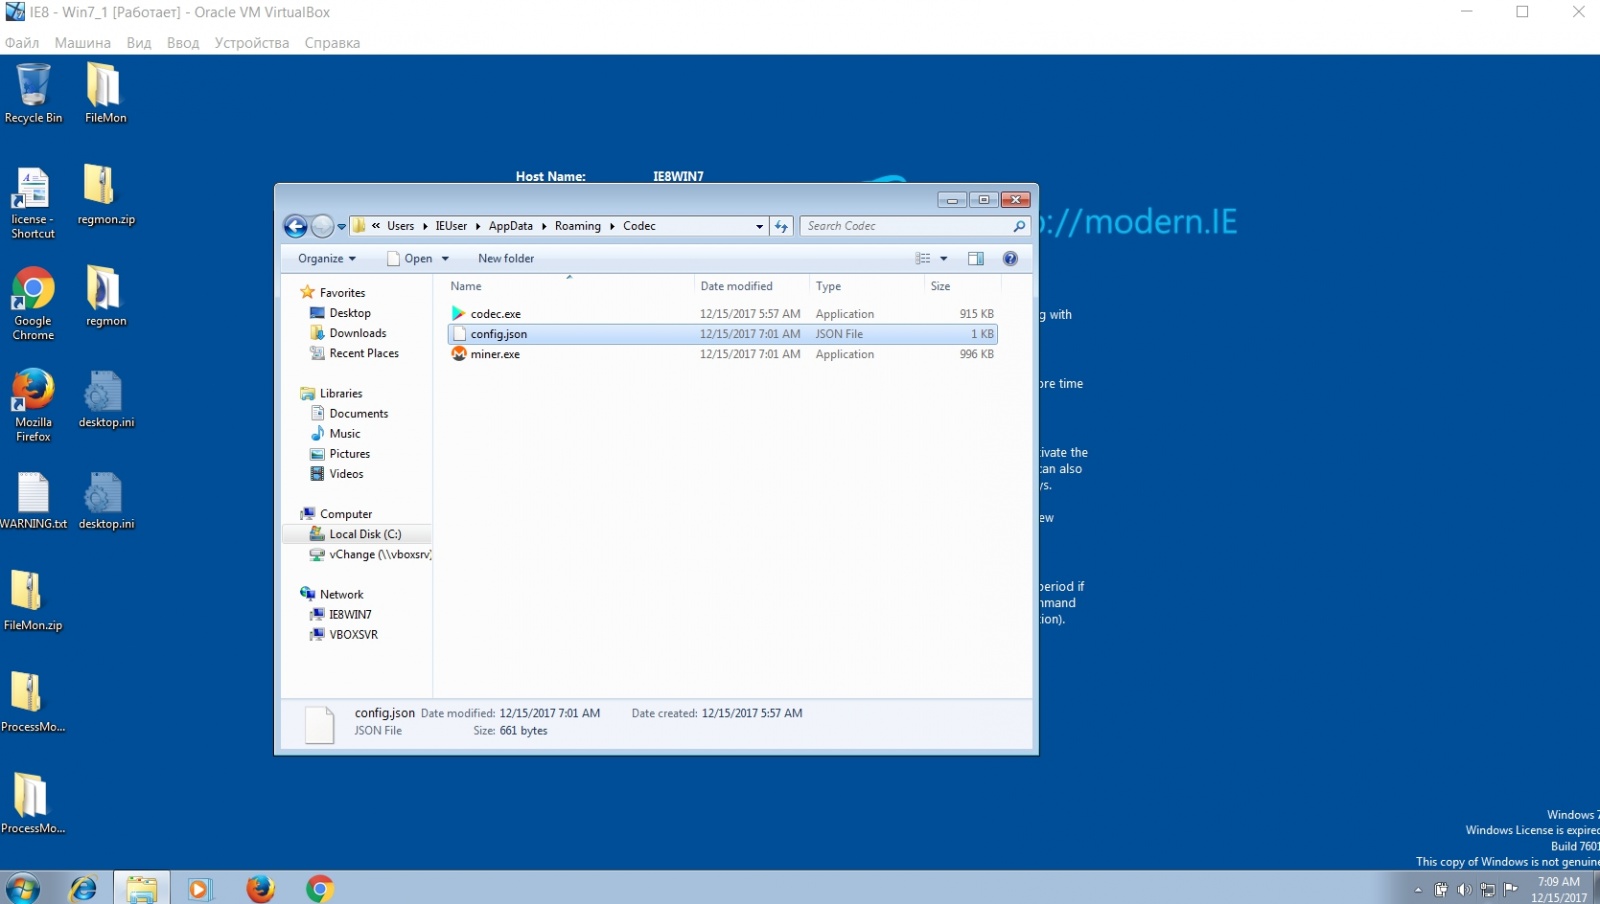Click the network tray icon

(1488, 889)
